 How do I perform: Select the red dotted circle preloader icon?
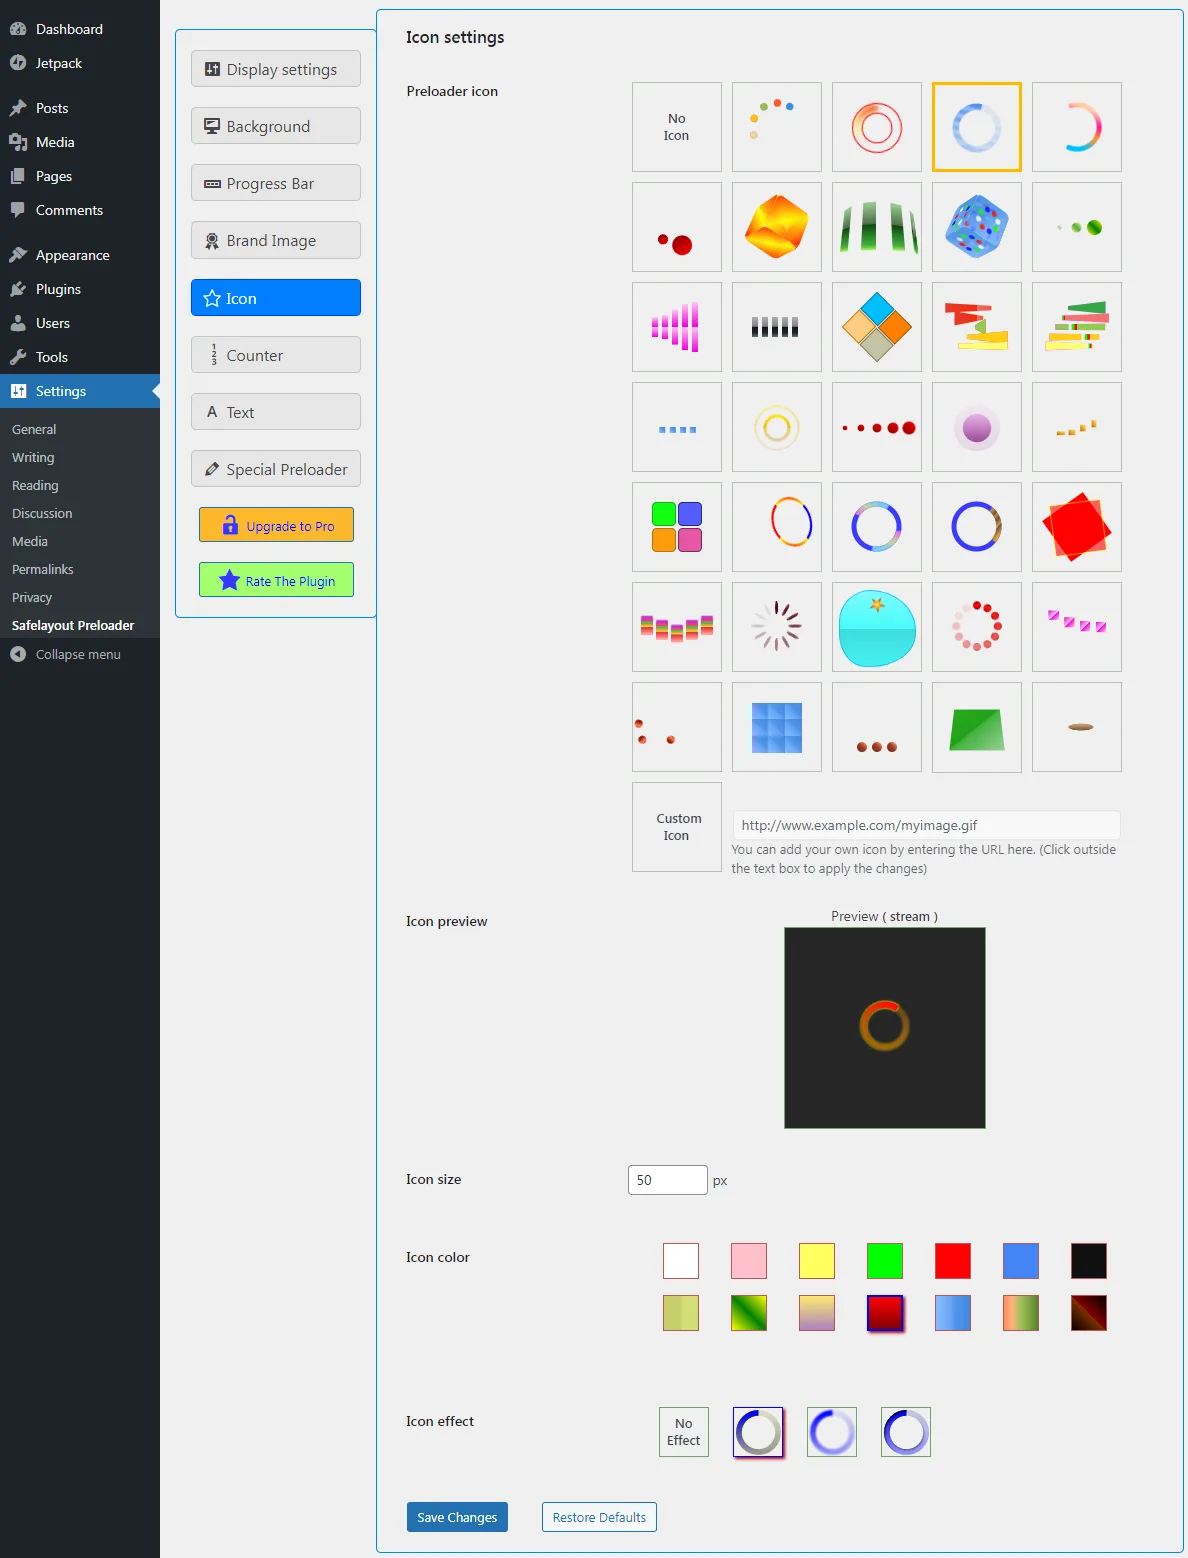977,627
